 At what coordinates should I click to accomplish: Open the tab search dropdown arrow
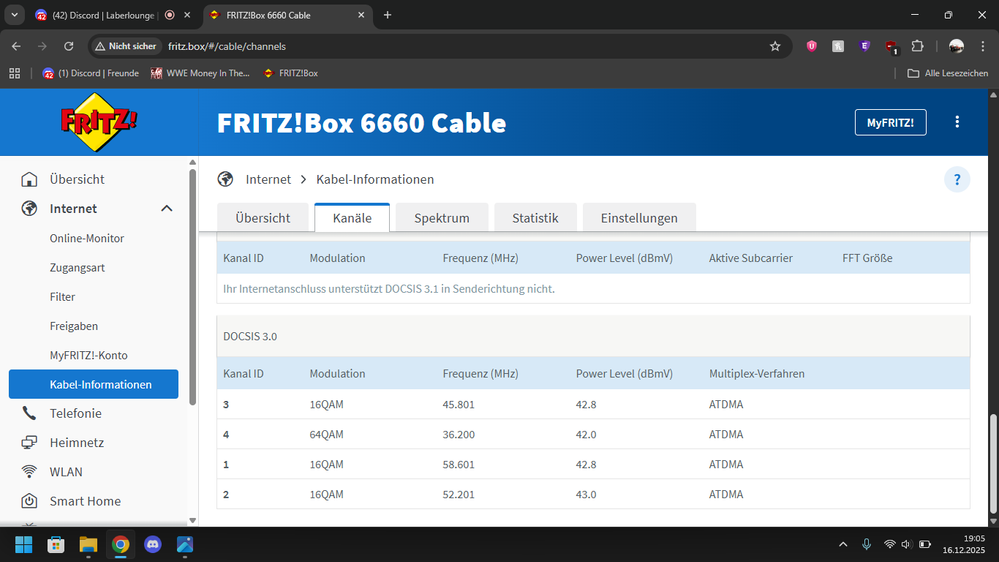pyautogui.click(x=14, y=15)
